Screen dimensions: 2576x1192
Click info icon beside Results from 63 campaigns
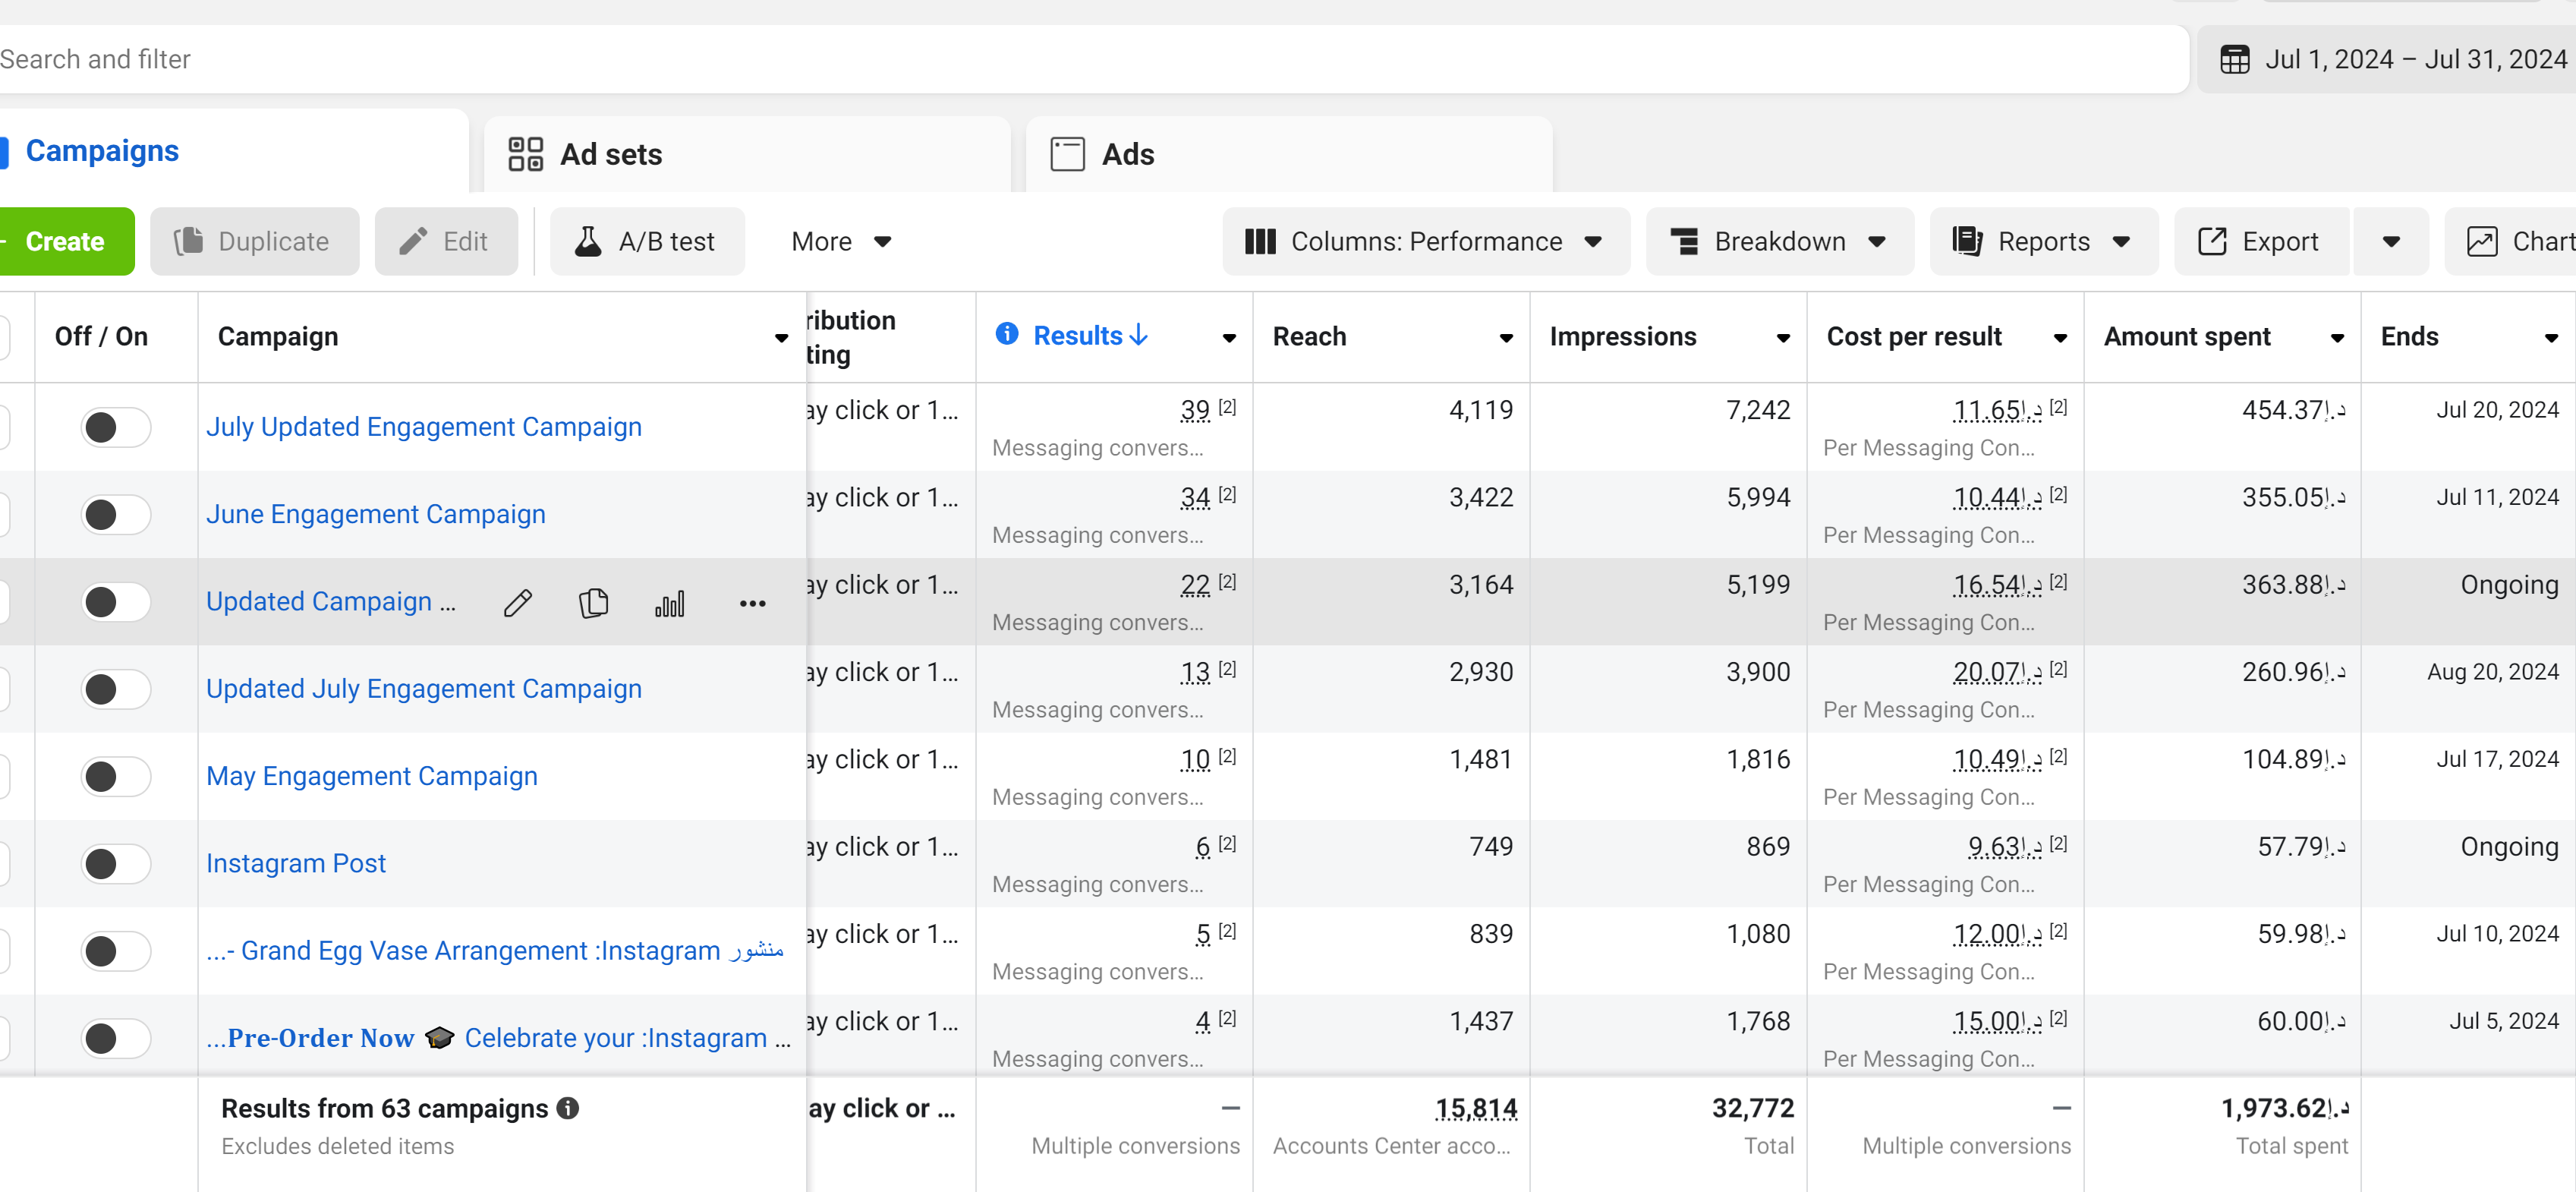(x=568, y=1108)
